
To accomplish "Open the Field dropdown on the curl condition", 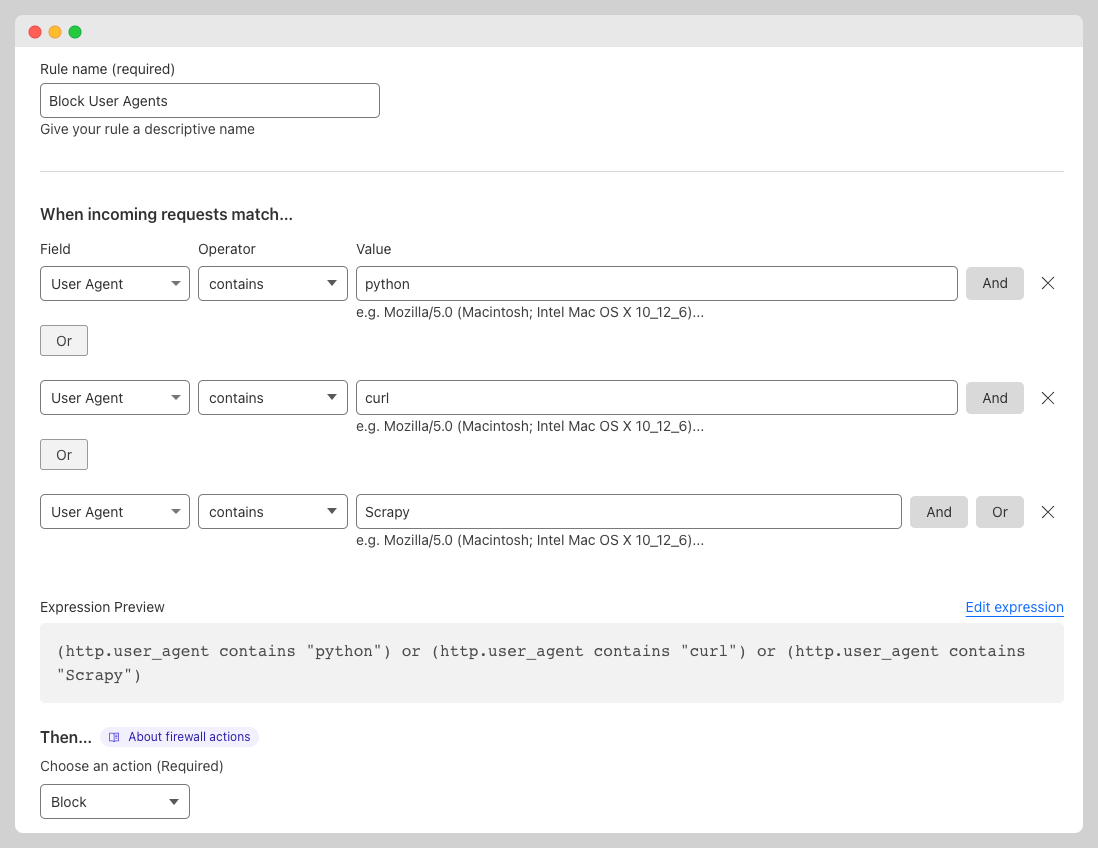I will [114, 397].
